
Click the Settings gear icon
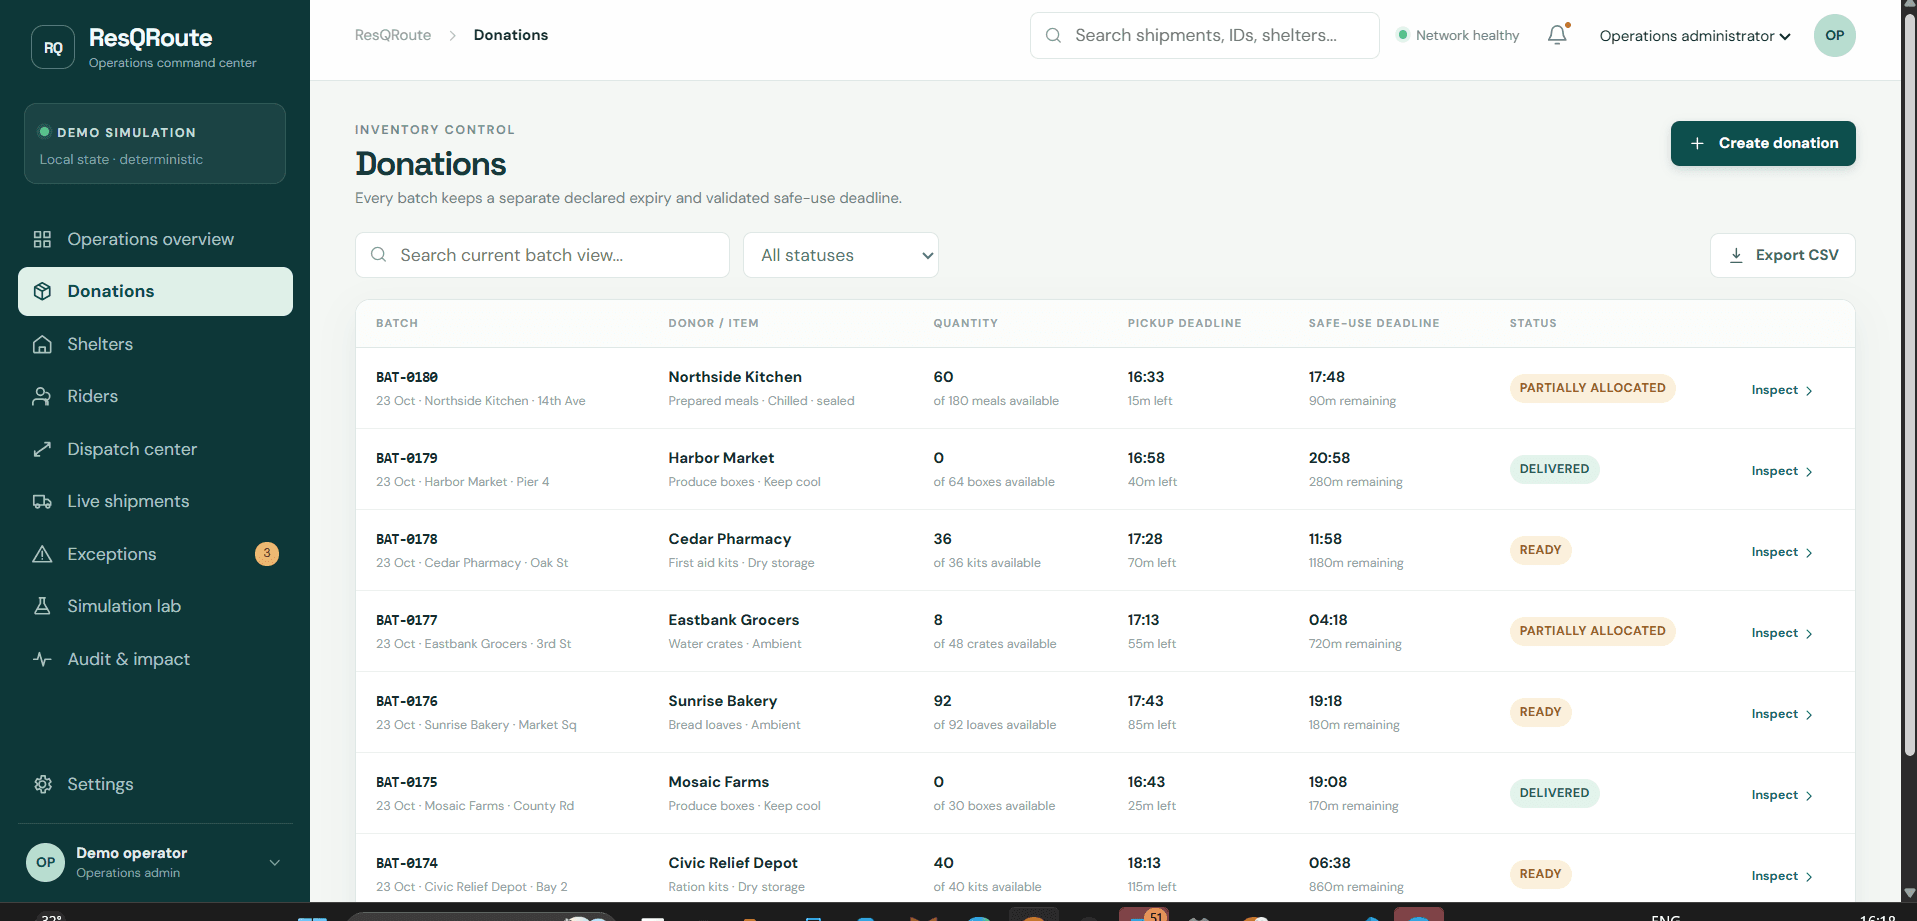(42, 784)
